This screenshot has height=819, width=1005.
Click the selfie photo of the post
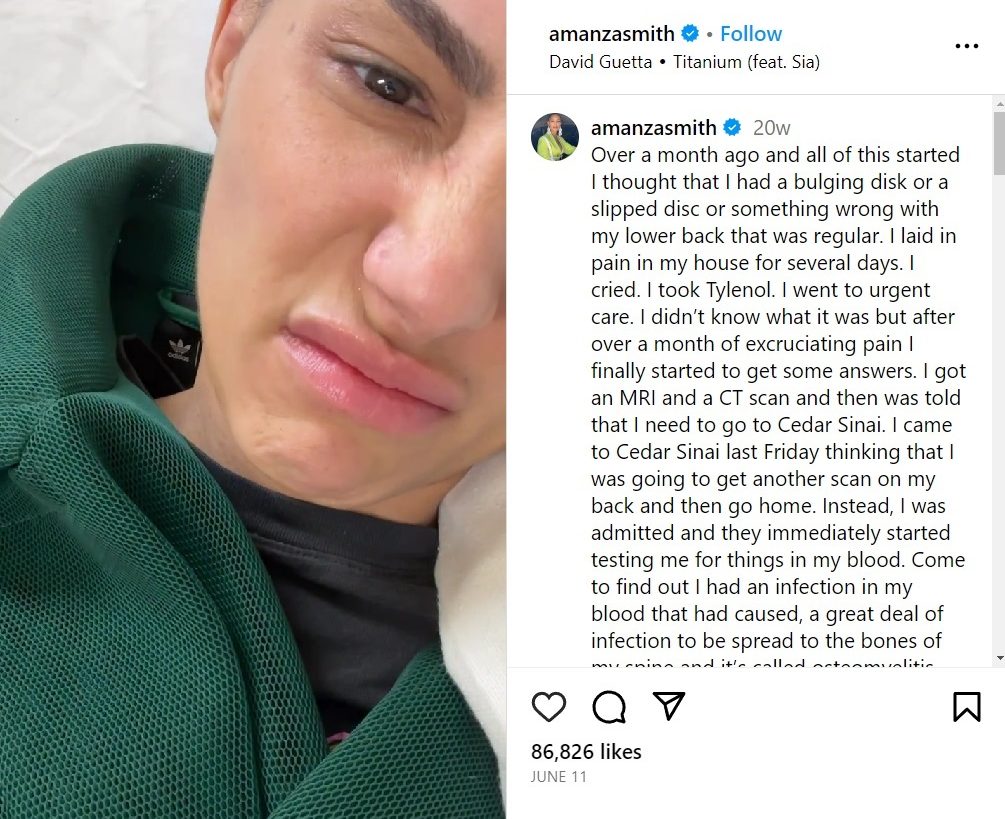point(253,410)
